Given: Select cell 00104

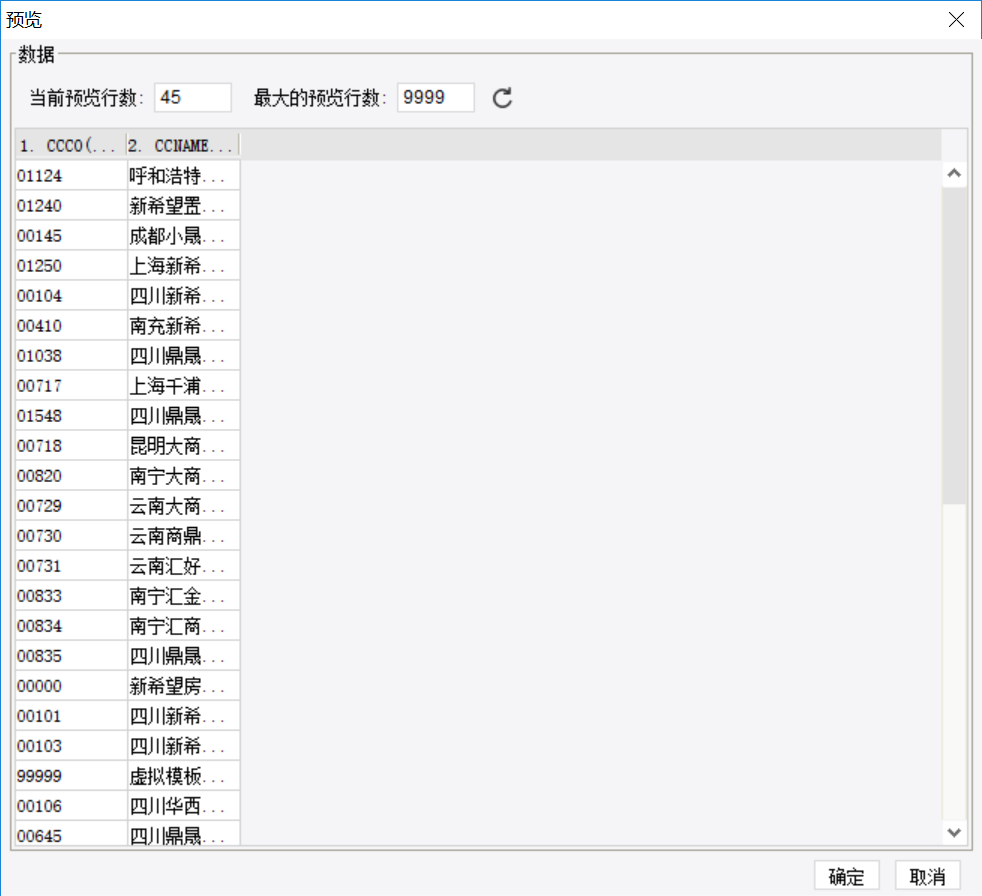Looking at the screenshot, I should tap(71, 296).
